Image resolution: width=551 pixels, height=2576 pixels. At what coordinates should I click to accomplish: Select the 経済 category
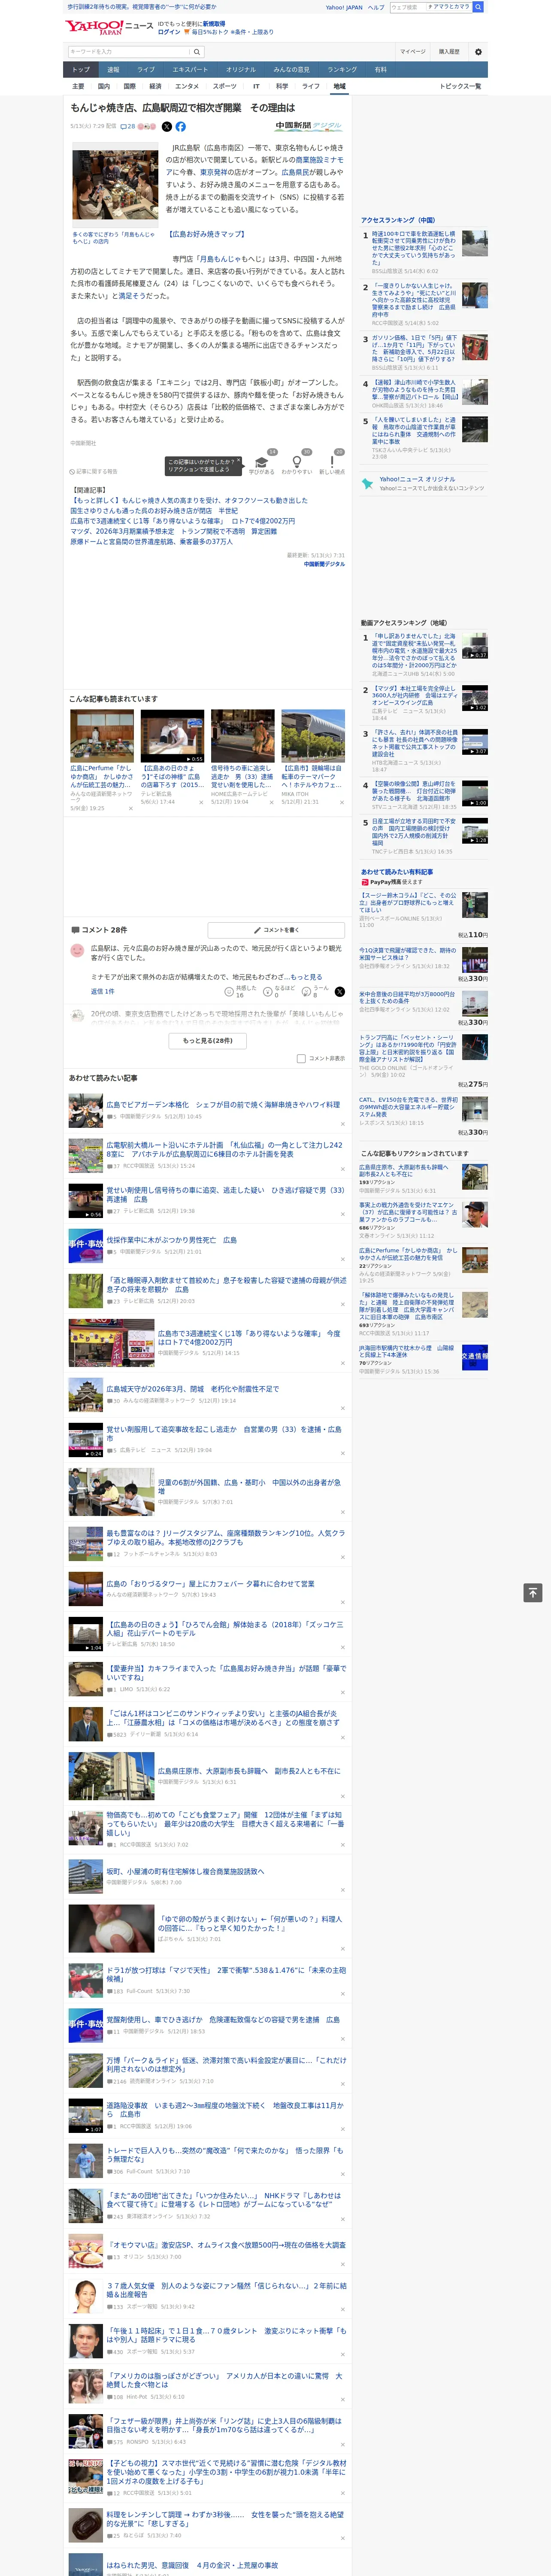155,86
